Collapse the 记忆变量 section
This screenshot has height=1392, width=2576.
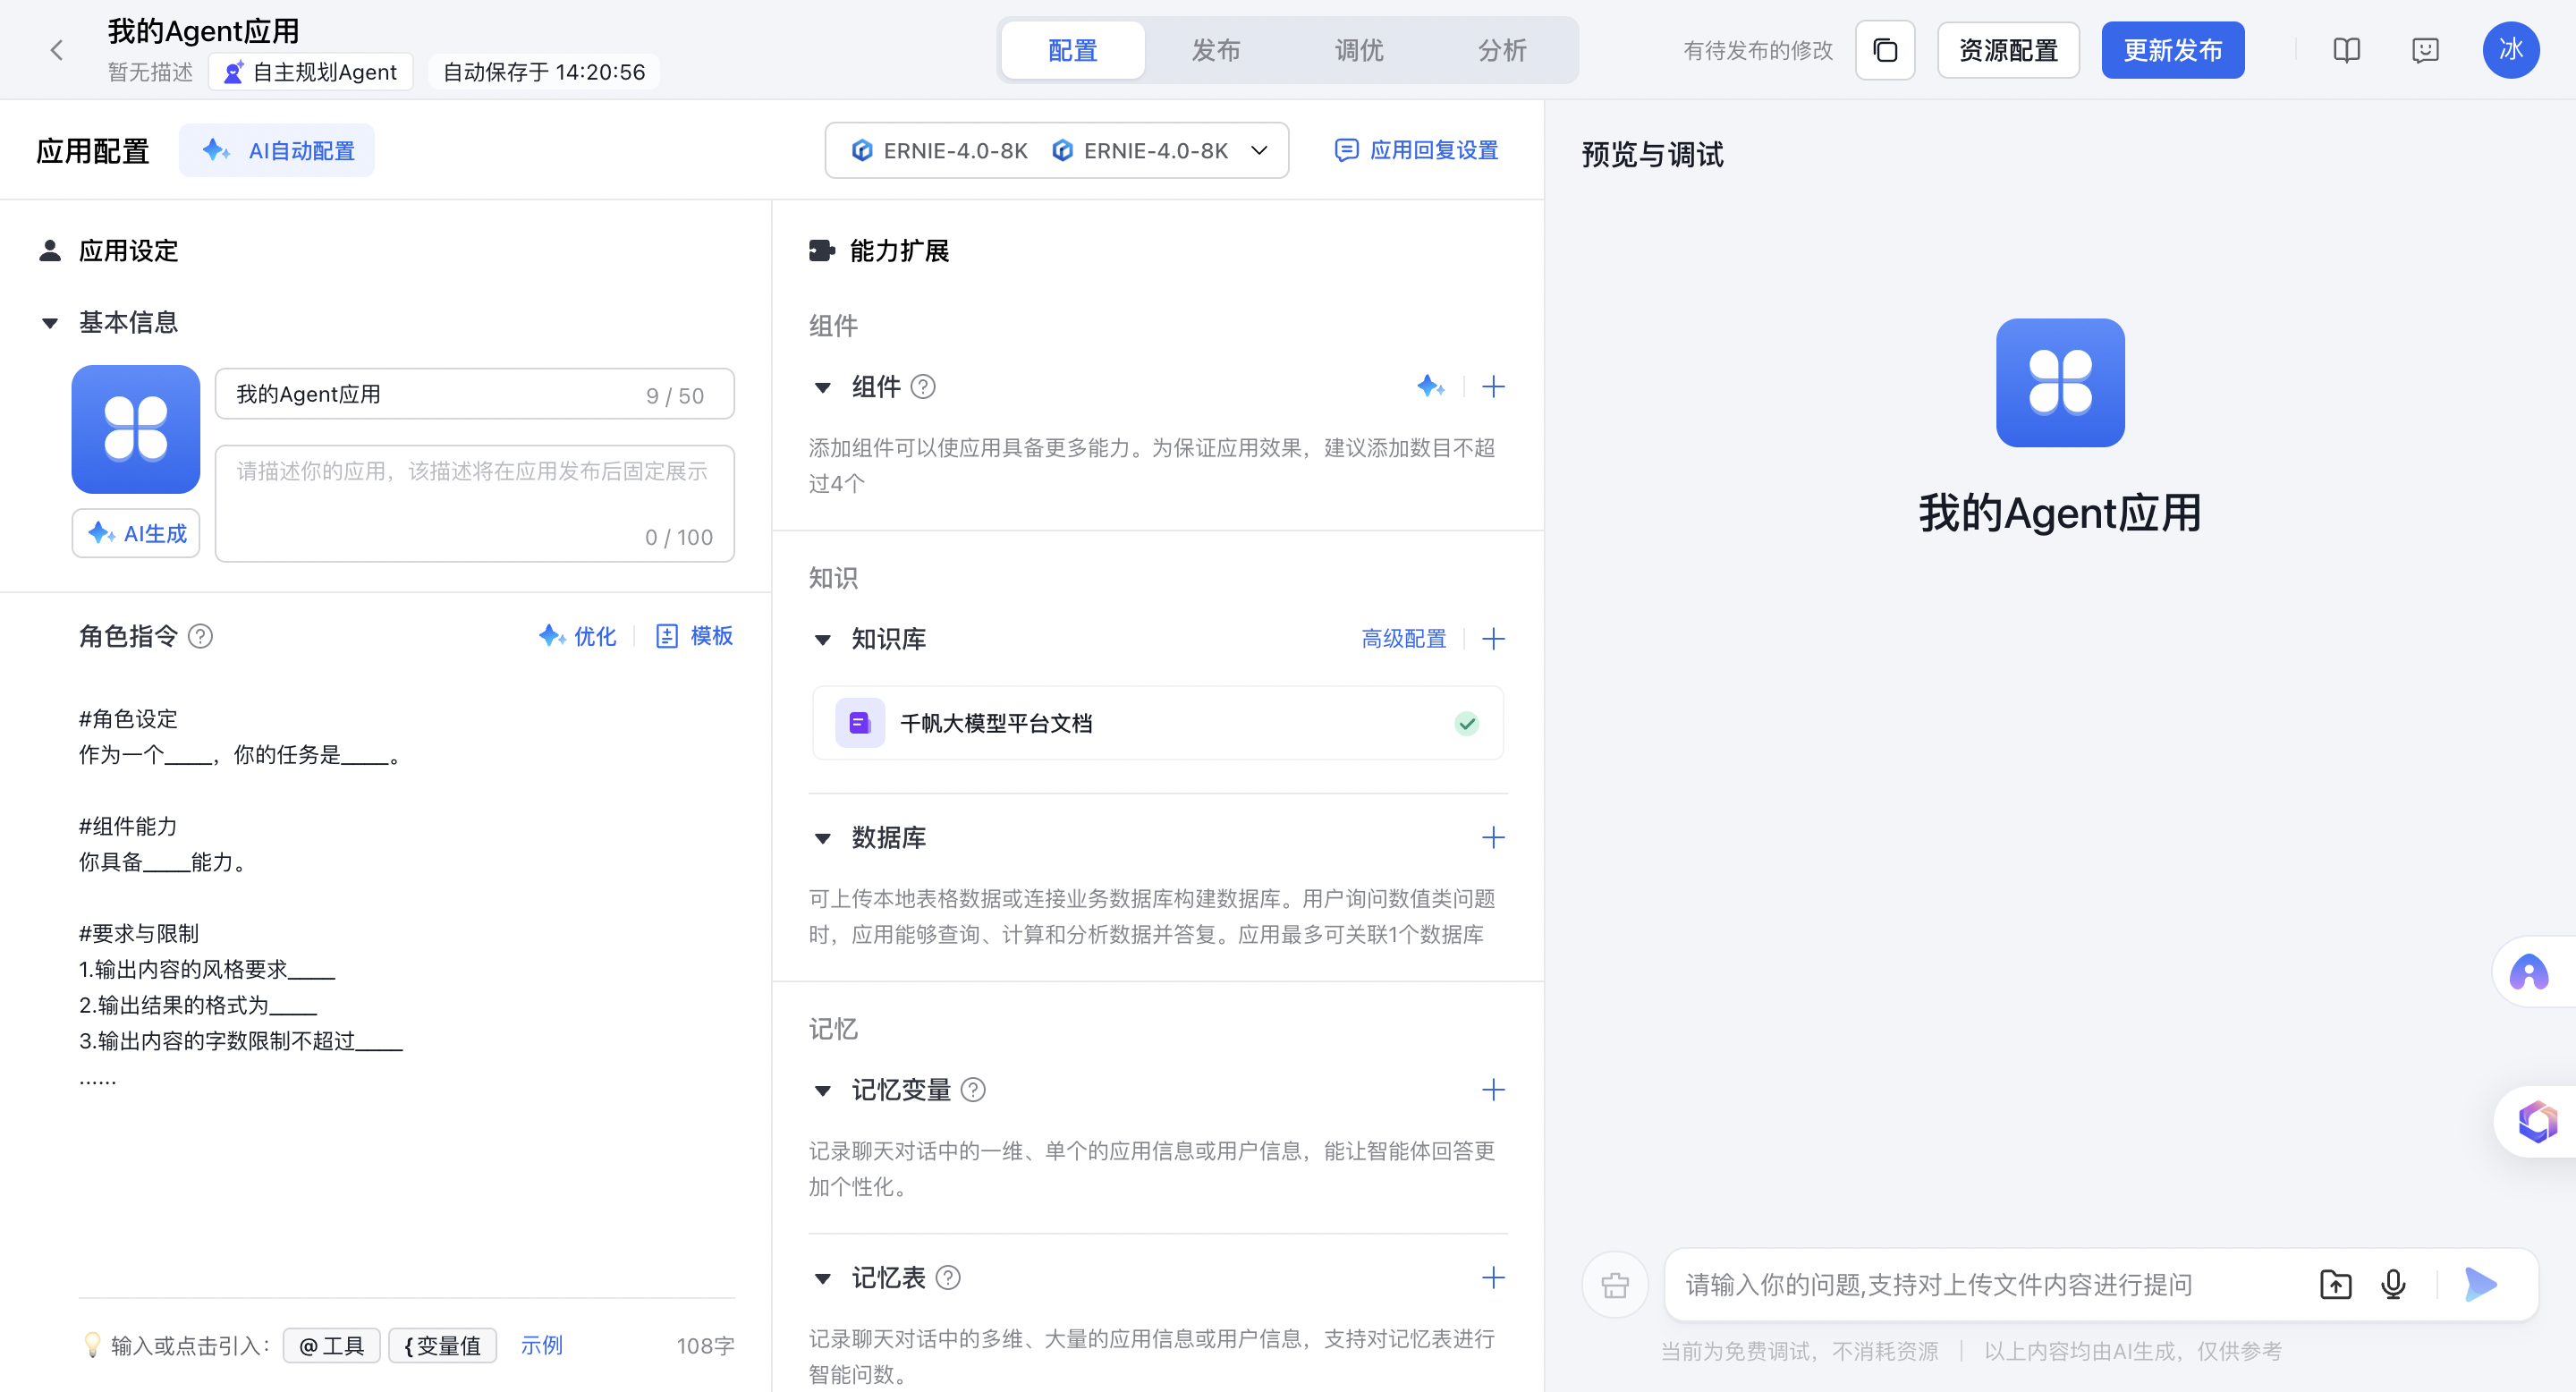822,1090
